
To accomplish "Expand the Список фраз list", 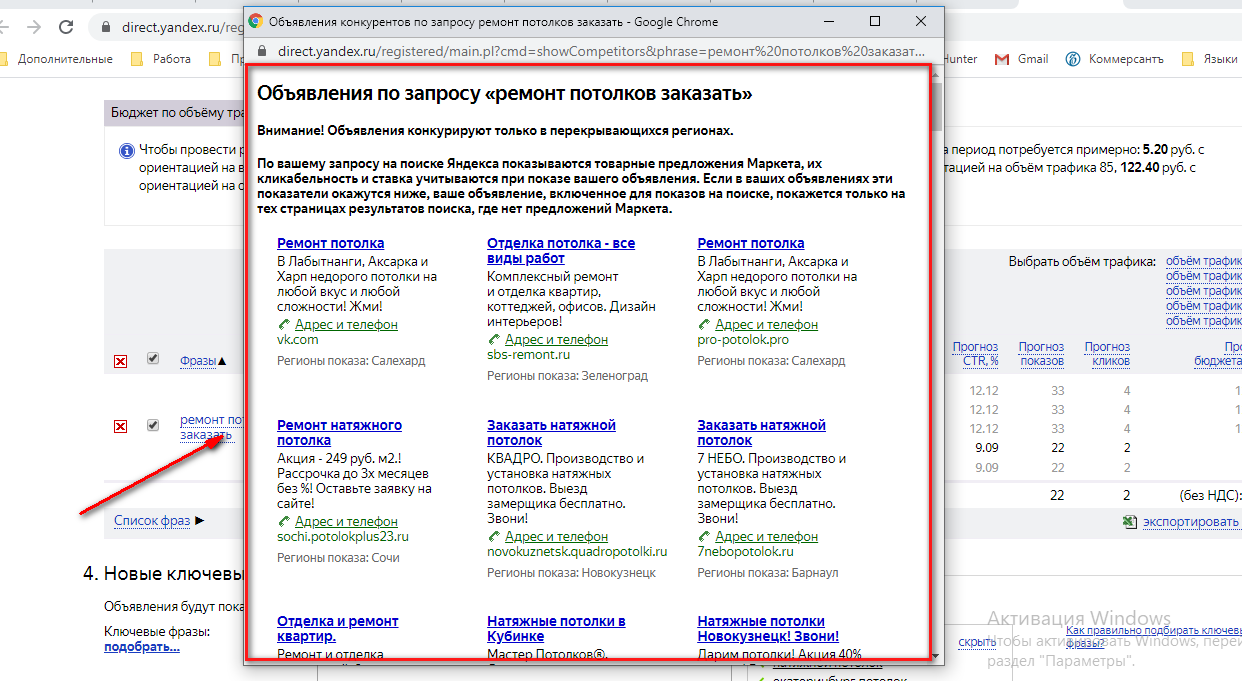I will pos(152,520).
